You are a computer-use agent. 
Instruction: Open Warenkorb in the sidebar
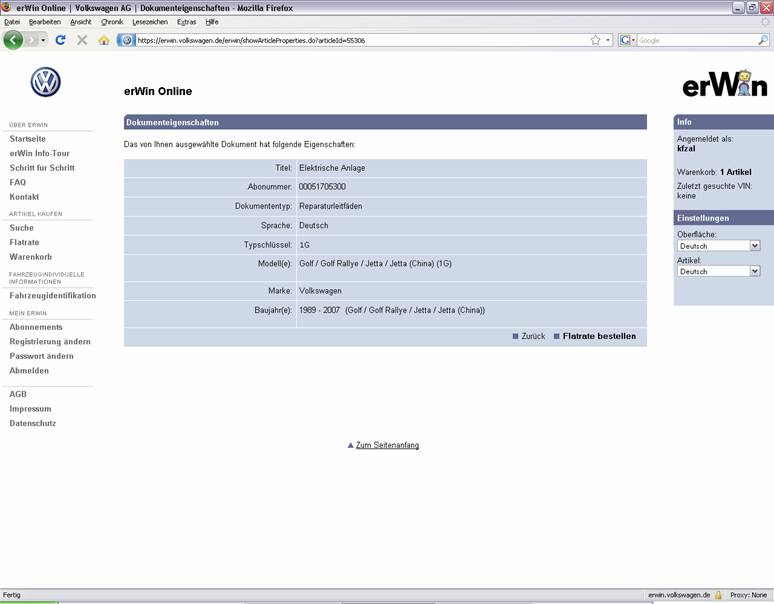pyautogui.click(x=30, y=257)
